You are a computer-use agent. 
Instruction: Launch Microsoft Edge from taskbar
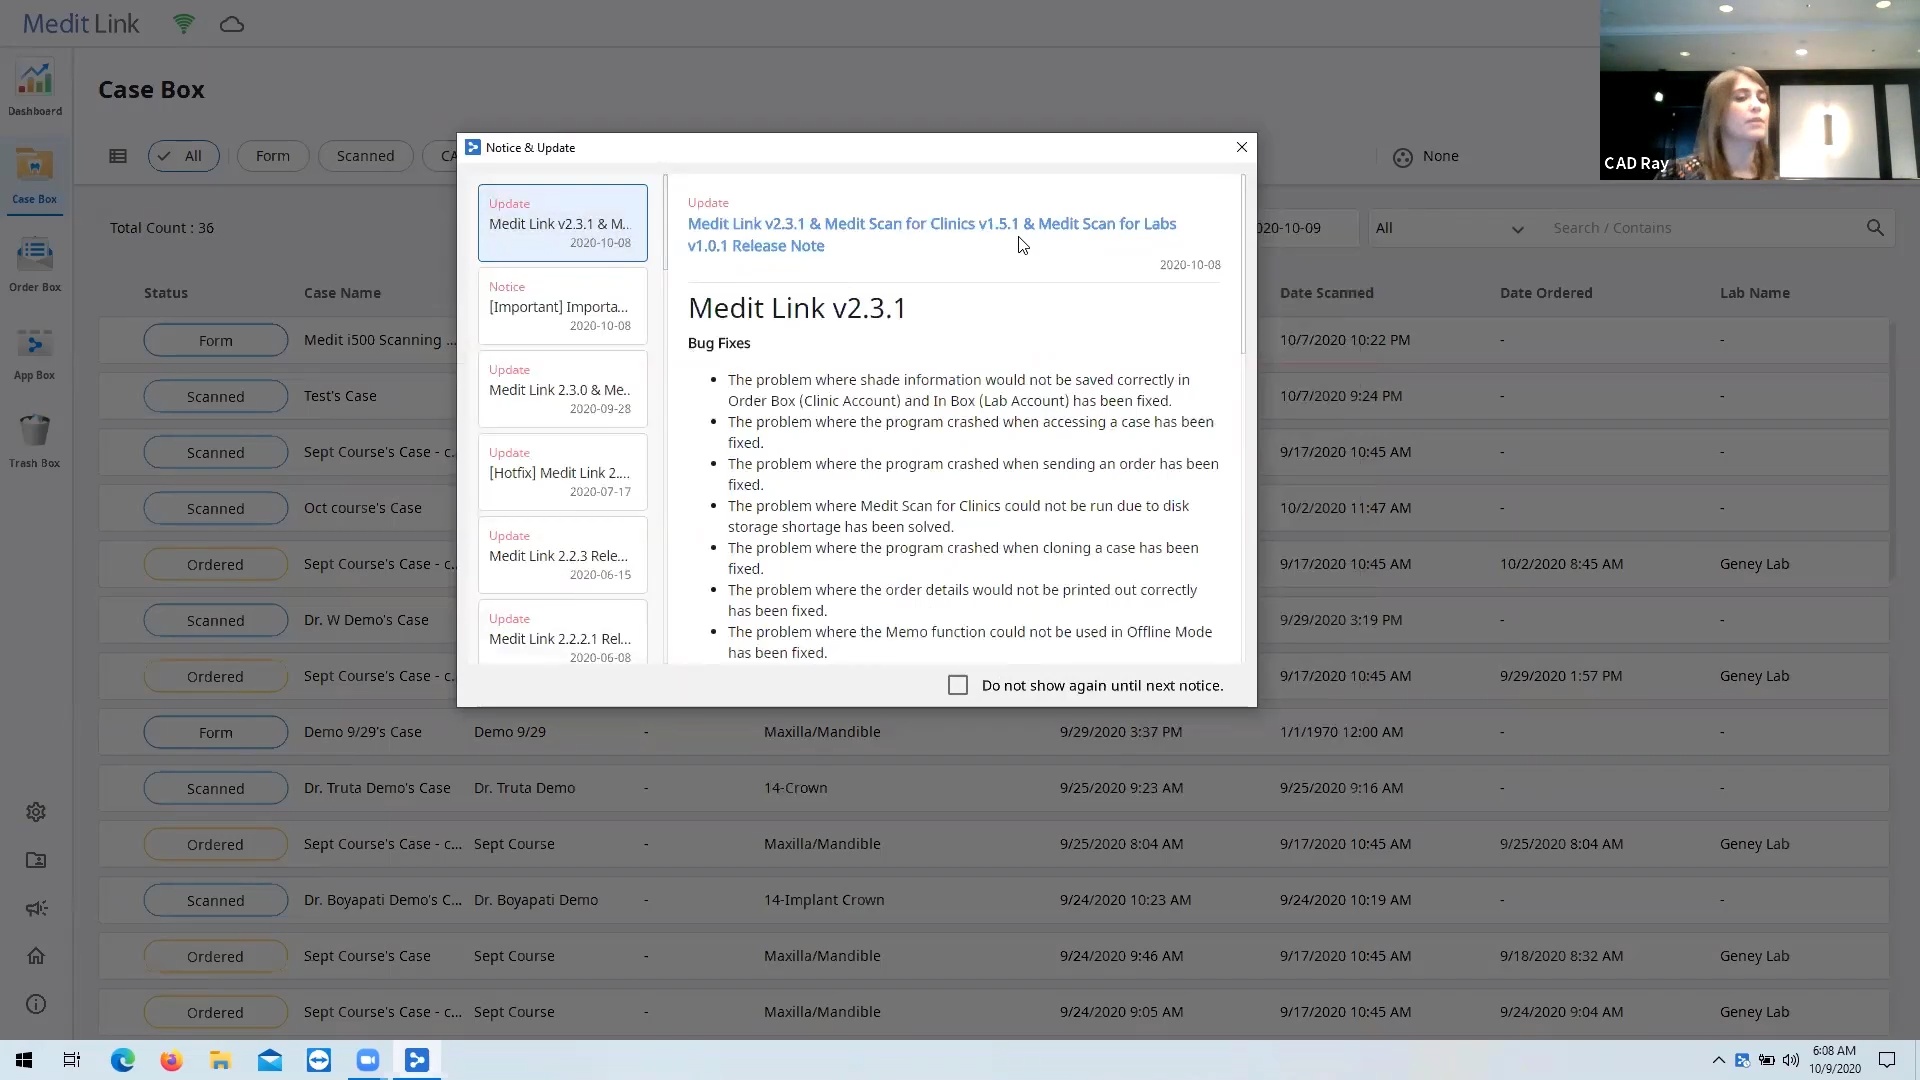122,1060
